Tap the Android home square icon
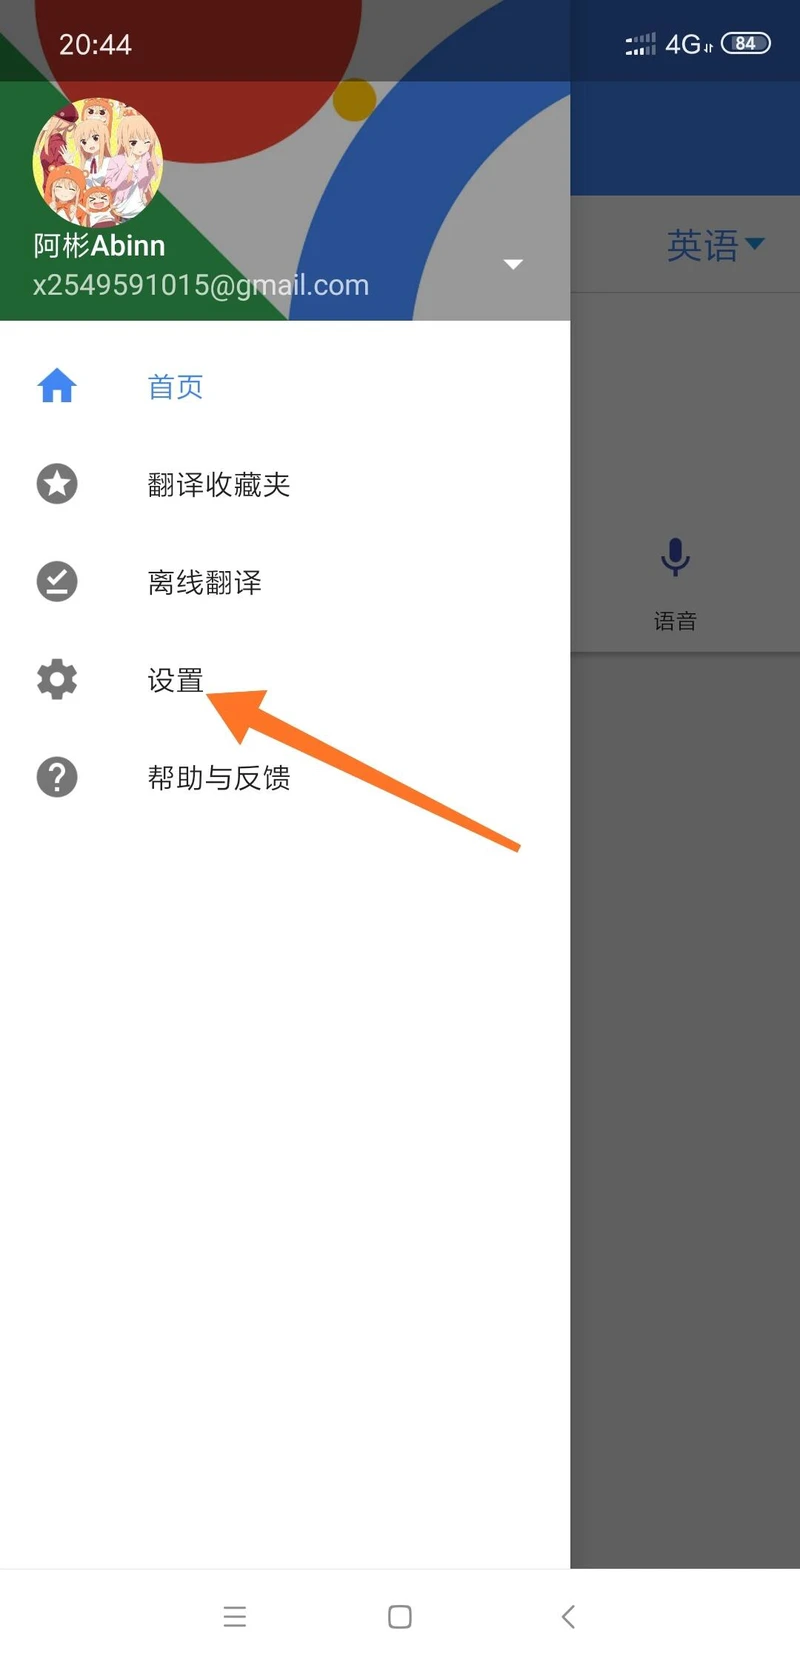This screenshot has width=800, height=1665. click(400, 1617)
